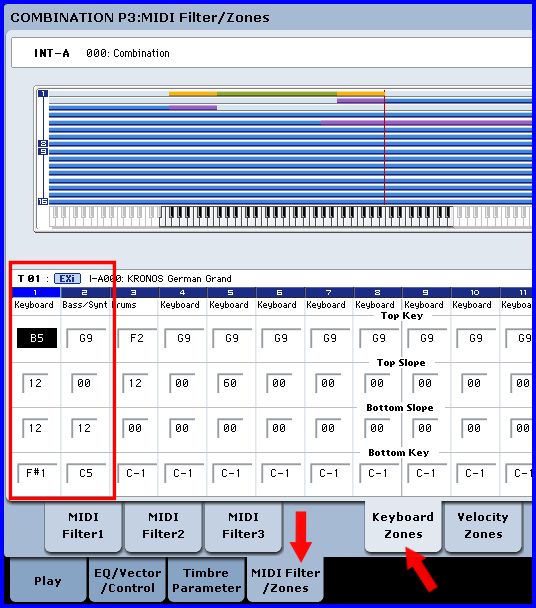Select timbre 16 marker in zone graph
The image size is (536, 608).
tap(43, 201)
